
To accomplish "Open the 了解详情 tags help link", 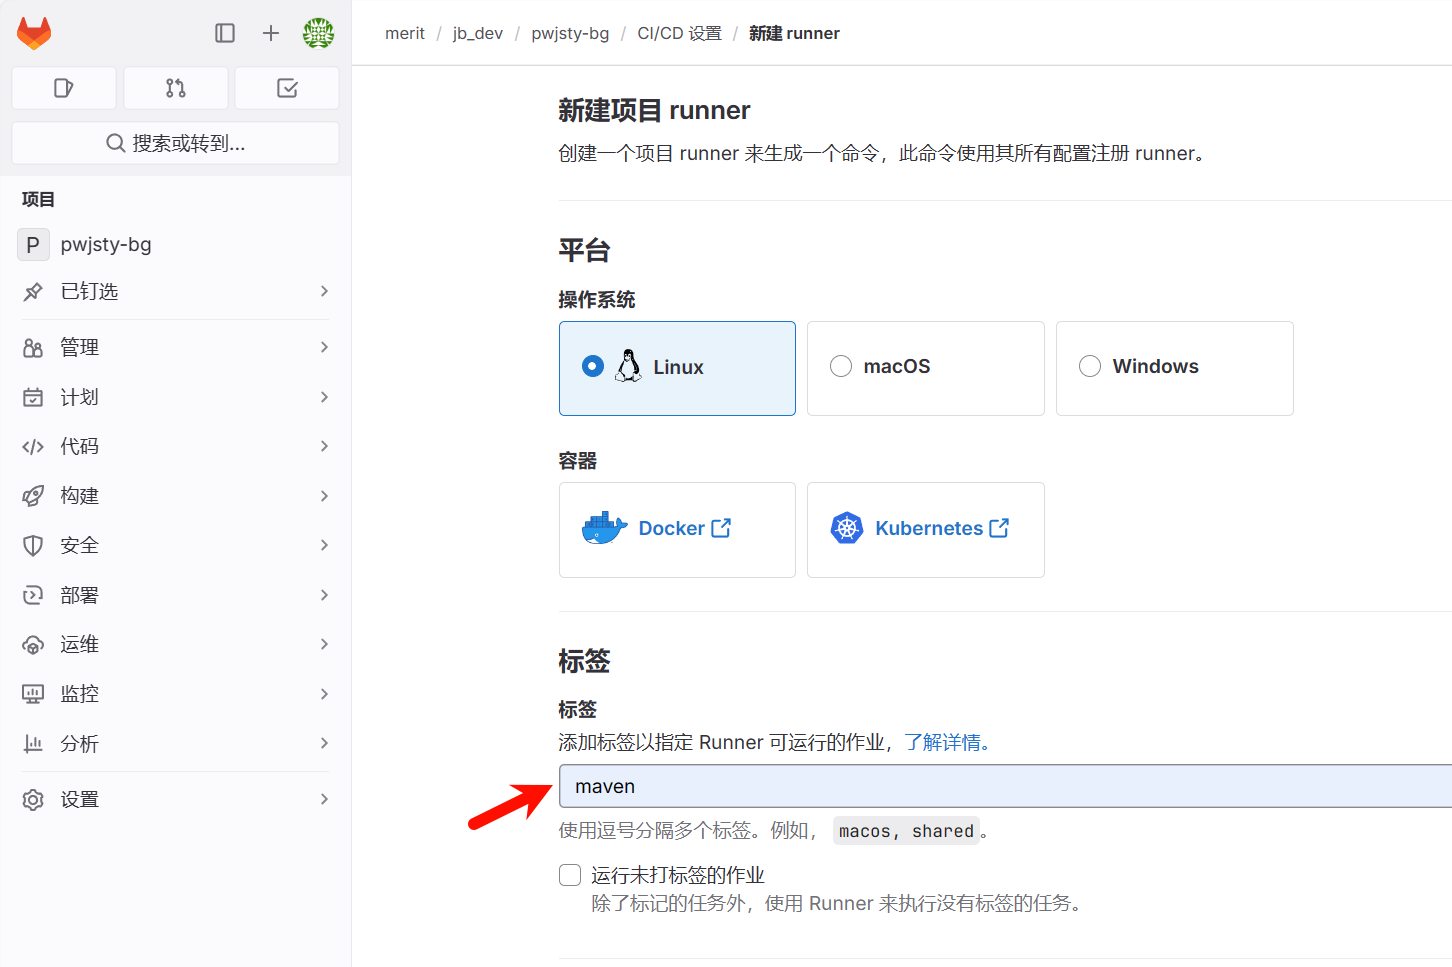I will point(946,743).
